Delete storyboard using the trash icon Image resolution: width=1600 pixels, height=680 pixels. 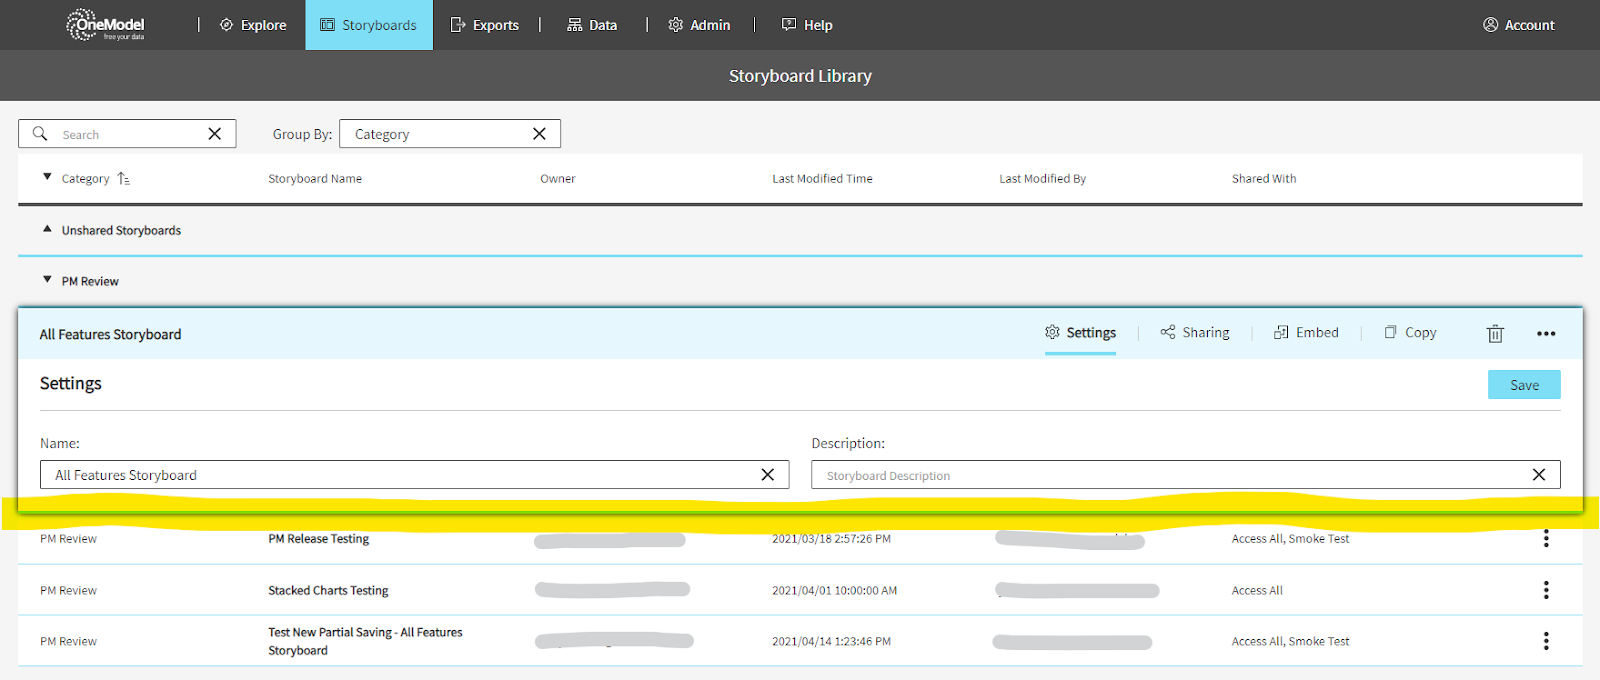[x=1495, y=334]
